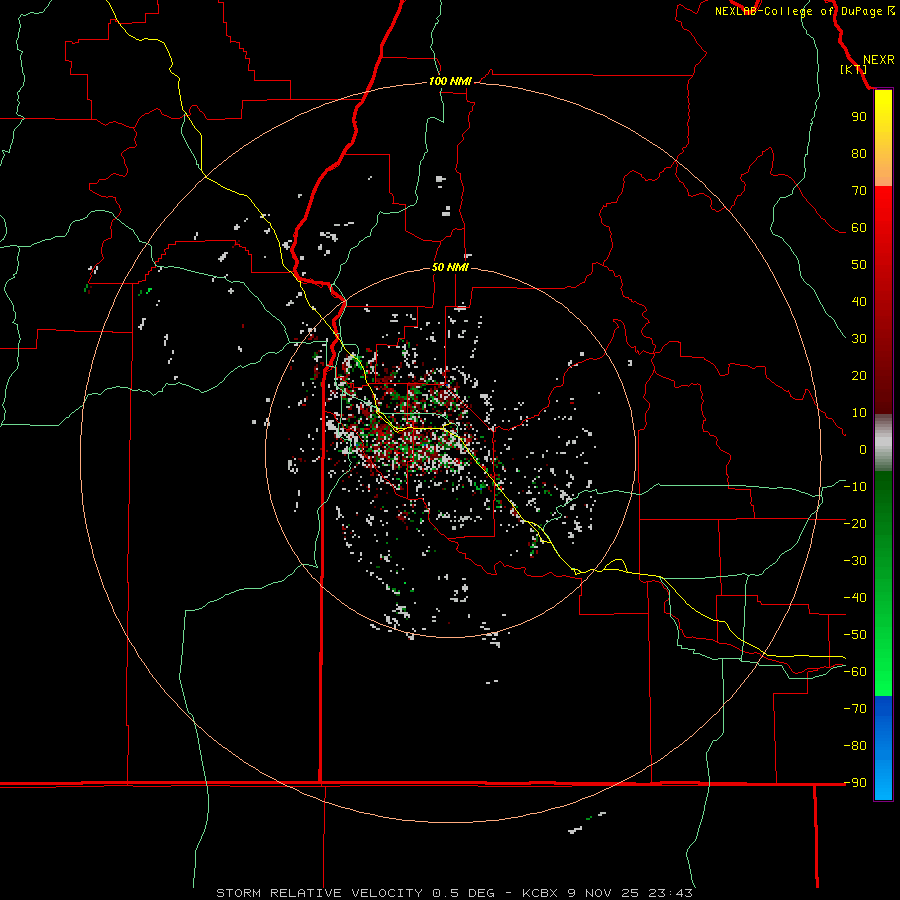This screenshot has width=900, height=900.
Task: Click the Storm Relative Velocity caption text
Action: [319, 893]
